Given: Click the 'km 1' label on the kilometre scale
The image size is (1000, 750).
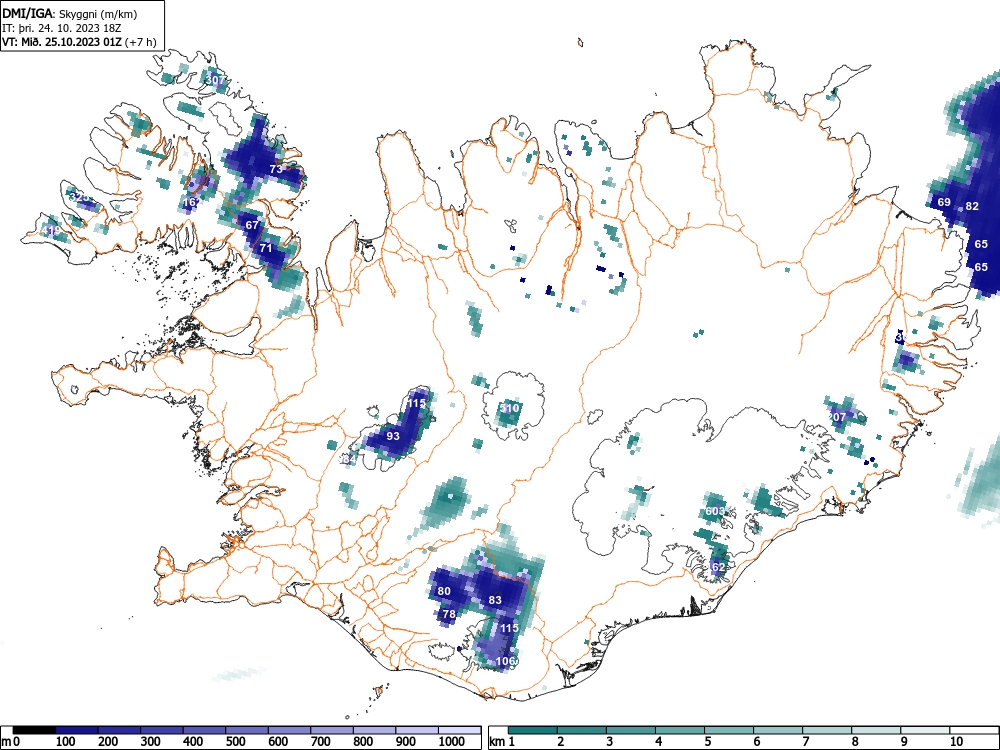Looking at the screenshot, I should [503, 741].
